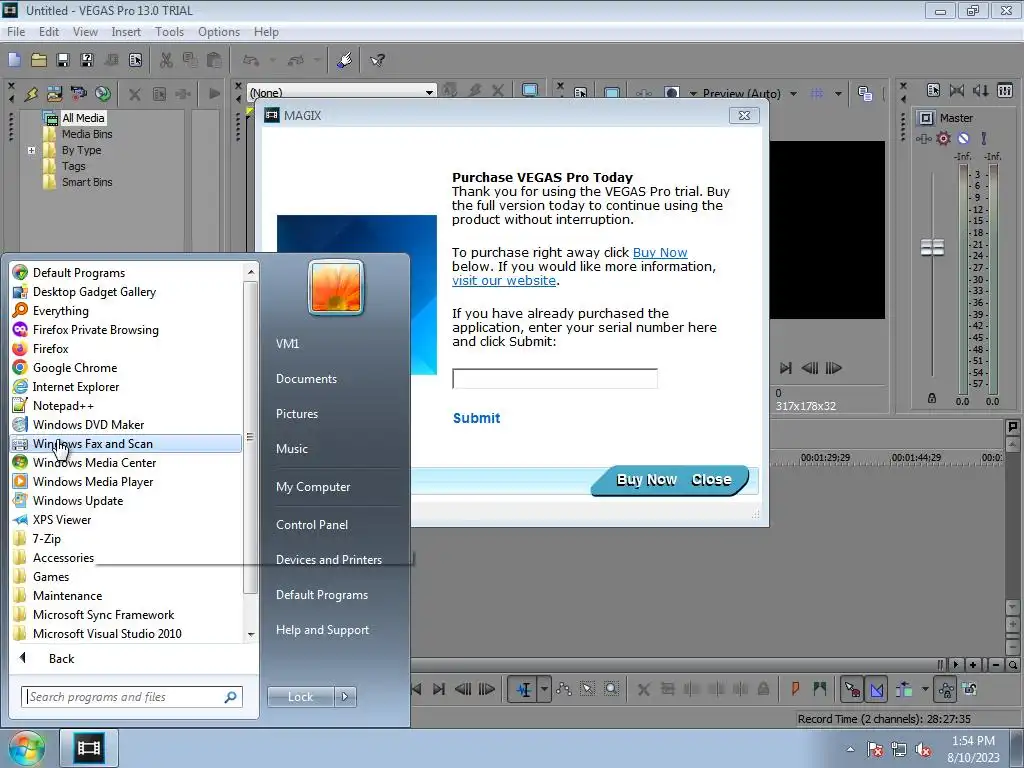This screenshot has width=1024, height=768.
Task: Click the interactive tutorials hand icon
Action: click(x=344, y=60)
